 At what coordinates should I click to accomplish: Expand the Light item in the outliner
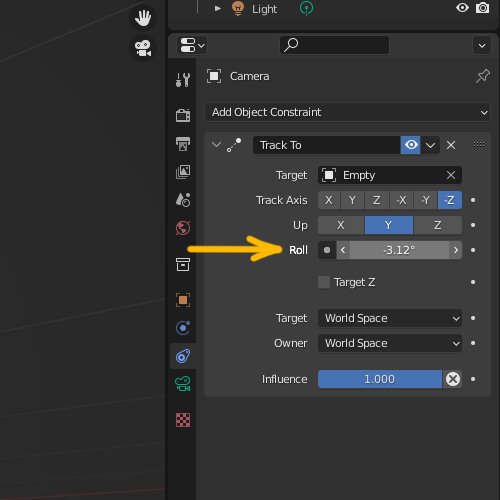(x=218, y=8)
